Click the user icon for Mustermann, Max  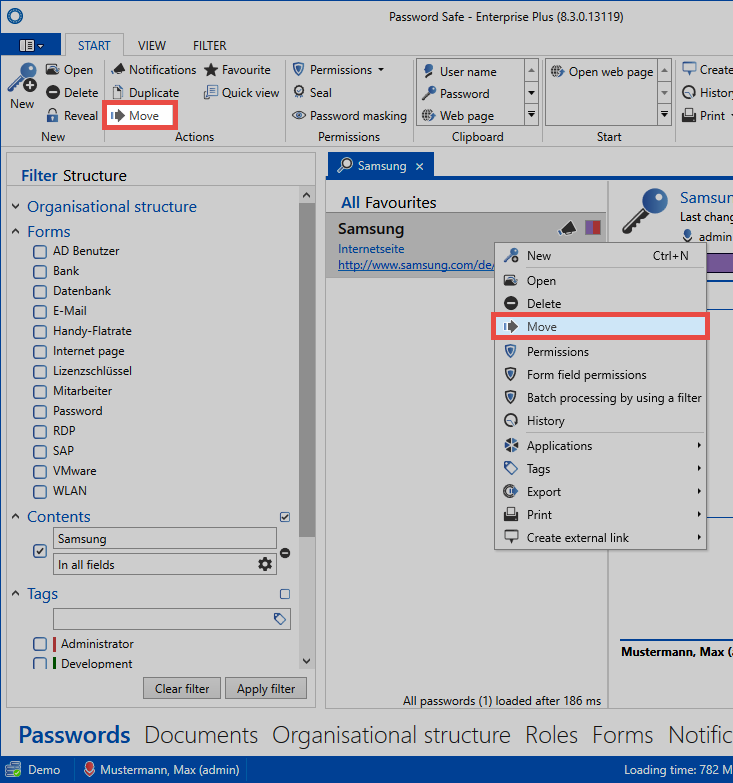pyautogui.click(x=89, y=769)
